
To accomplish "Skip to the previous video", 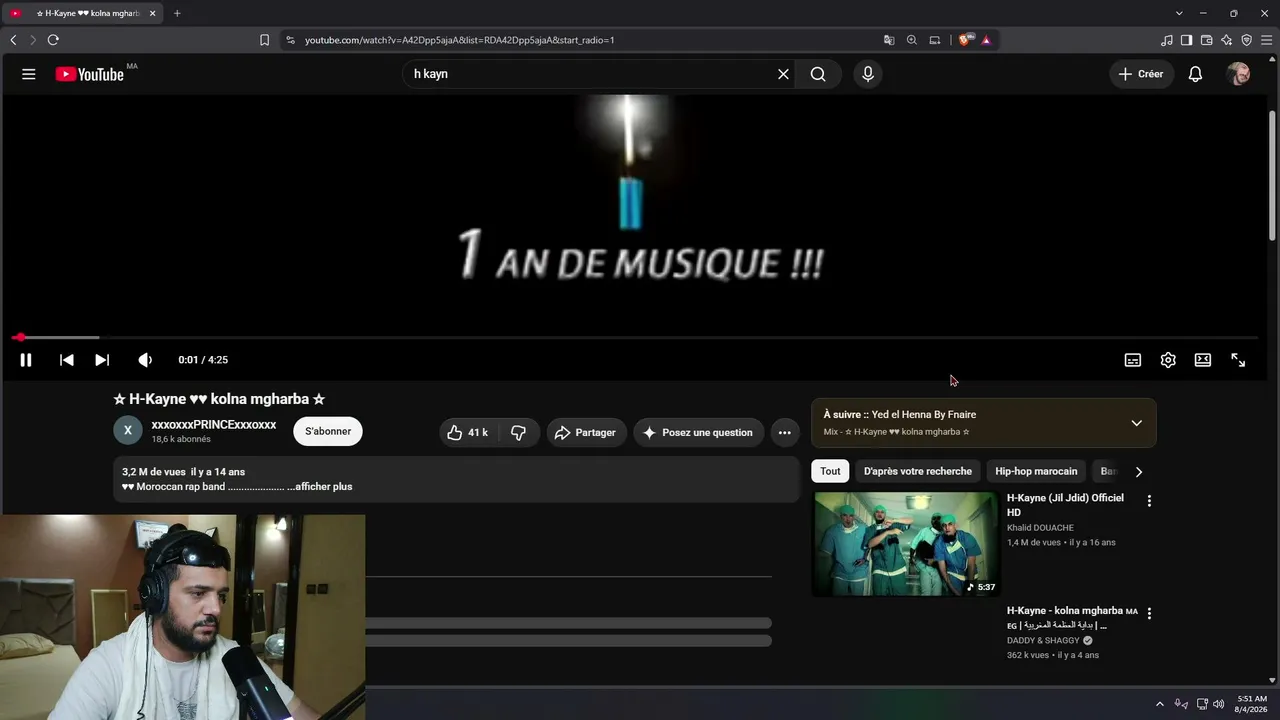I will (x=66, y=360).
